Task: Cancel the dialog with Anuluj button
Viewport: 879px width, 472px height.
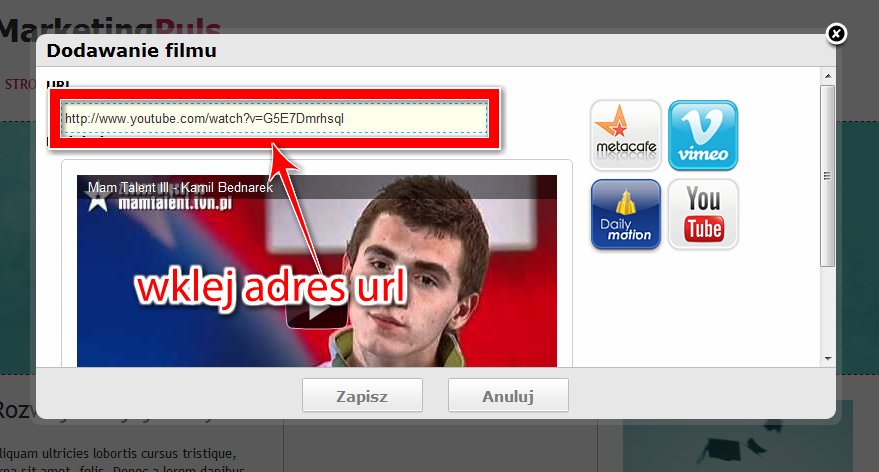Action: [508, 396]
